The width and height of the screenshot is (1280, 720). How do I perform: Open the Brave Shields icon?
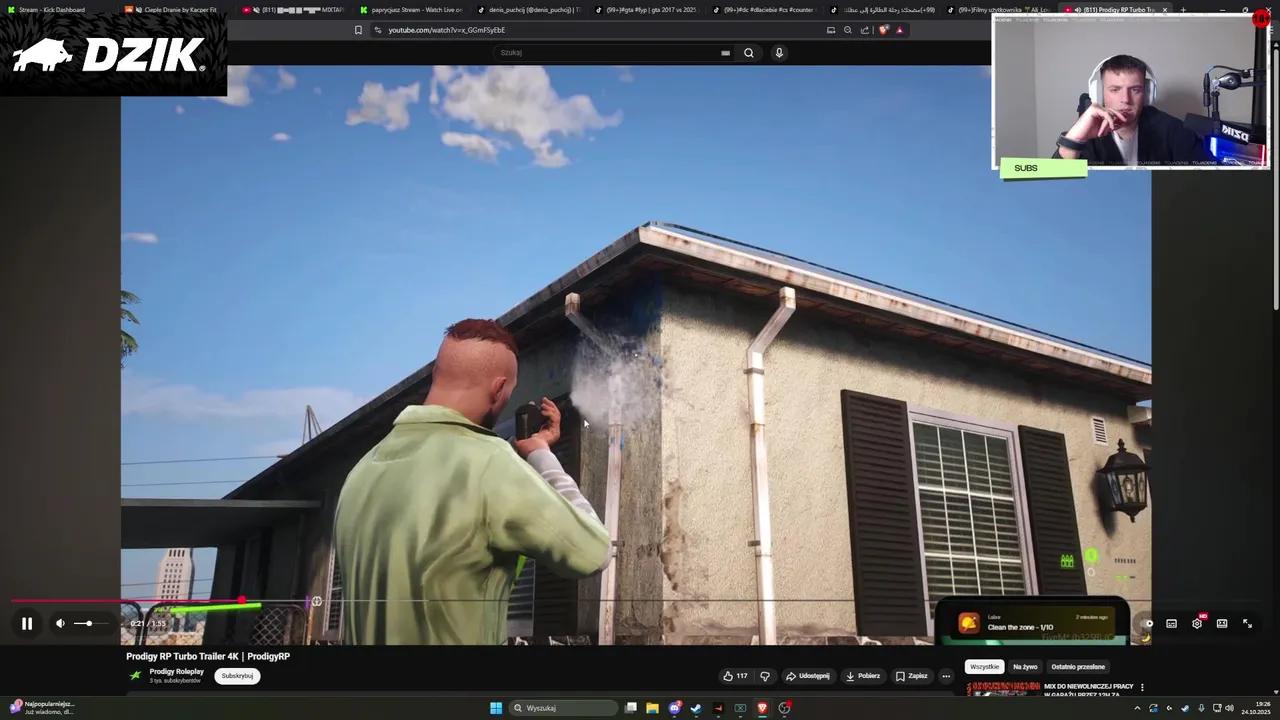click(x=883, y=30)
